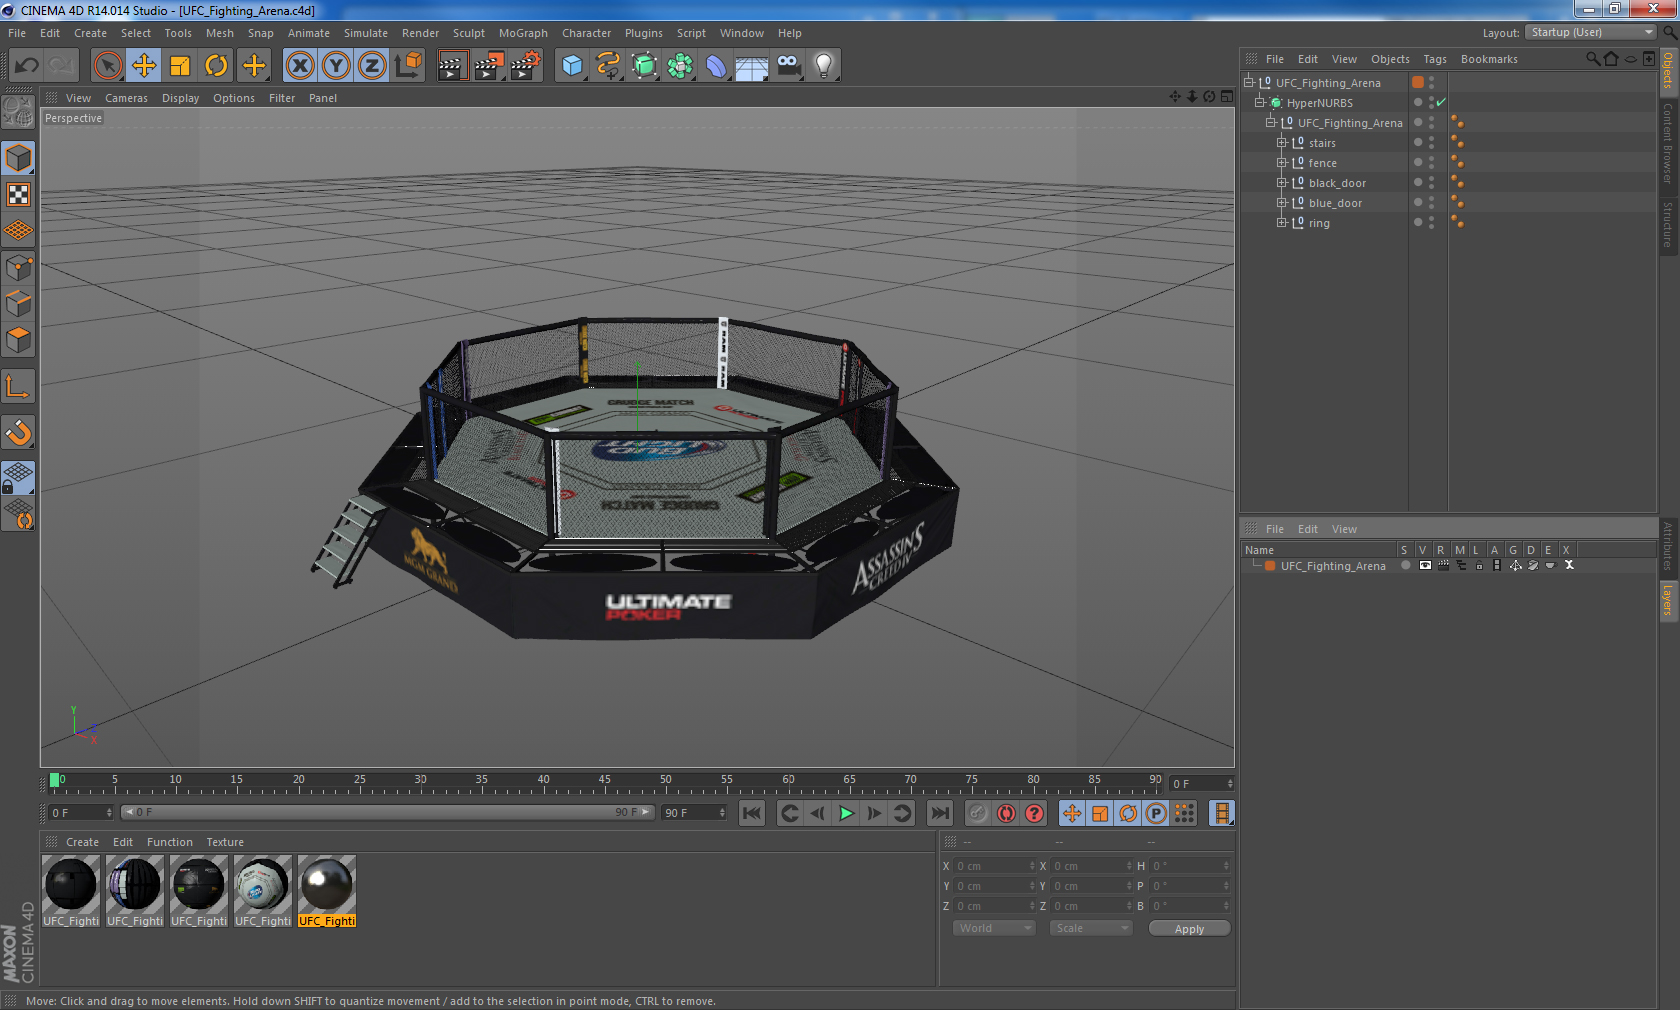Viewport: 1680px width, 1010px height.
Task: Render the active view
Action: point(453,66)
